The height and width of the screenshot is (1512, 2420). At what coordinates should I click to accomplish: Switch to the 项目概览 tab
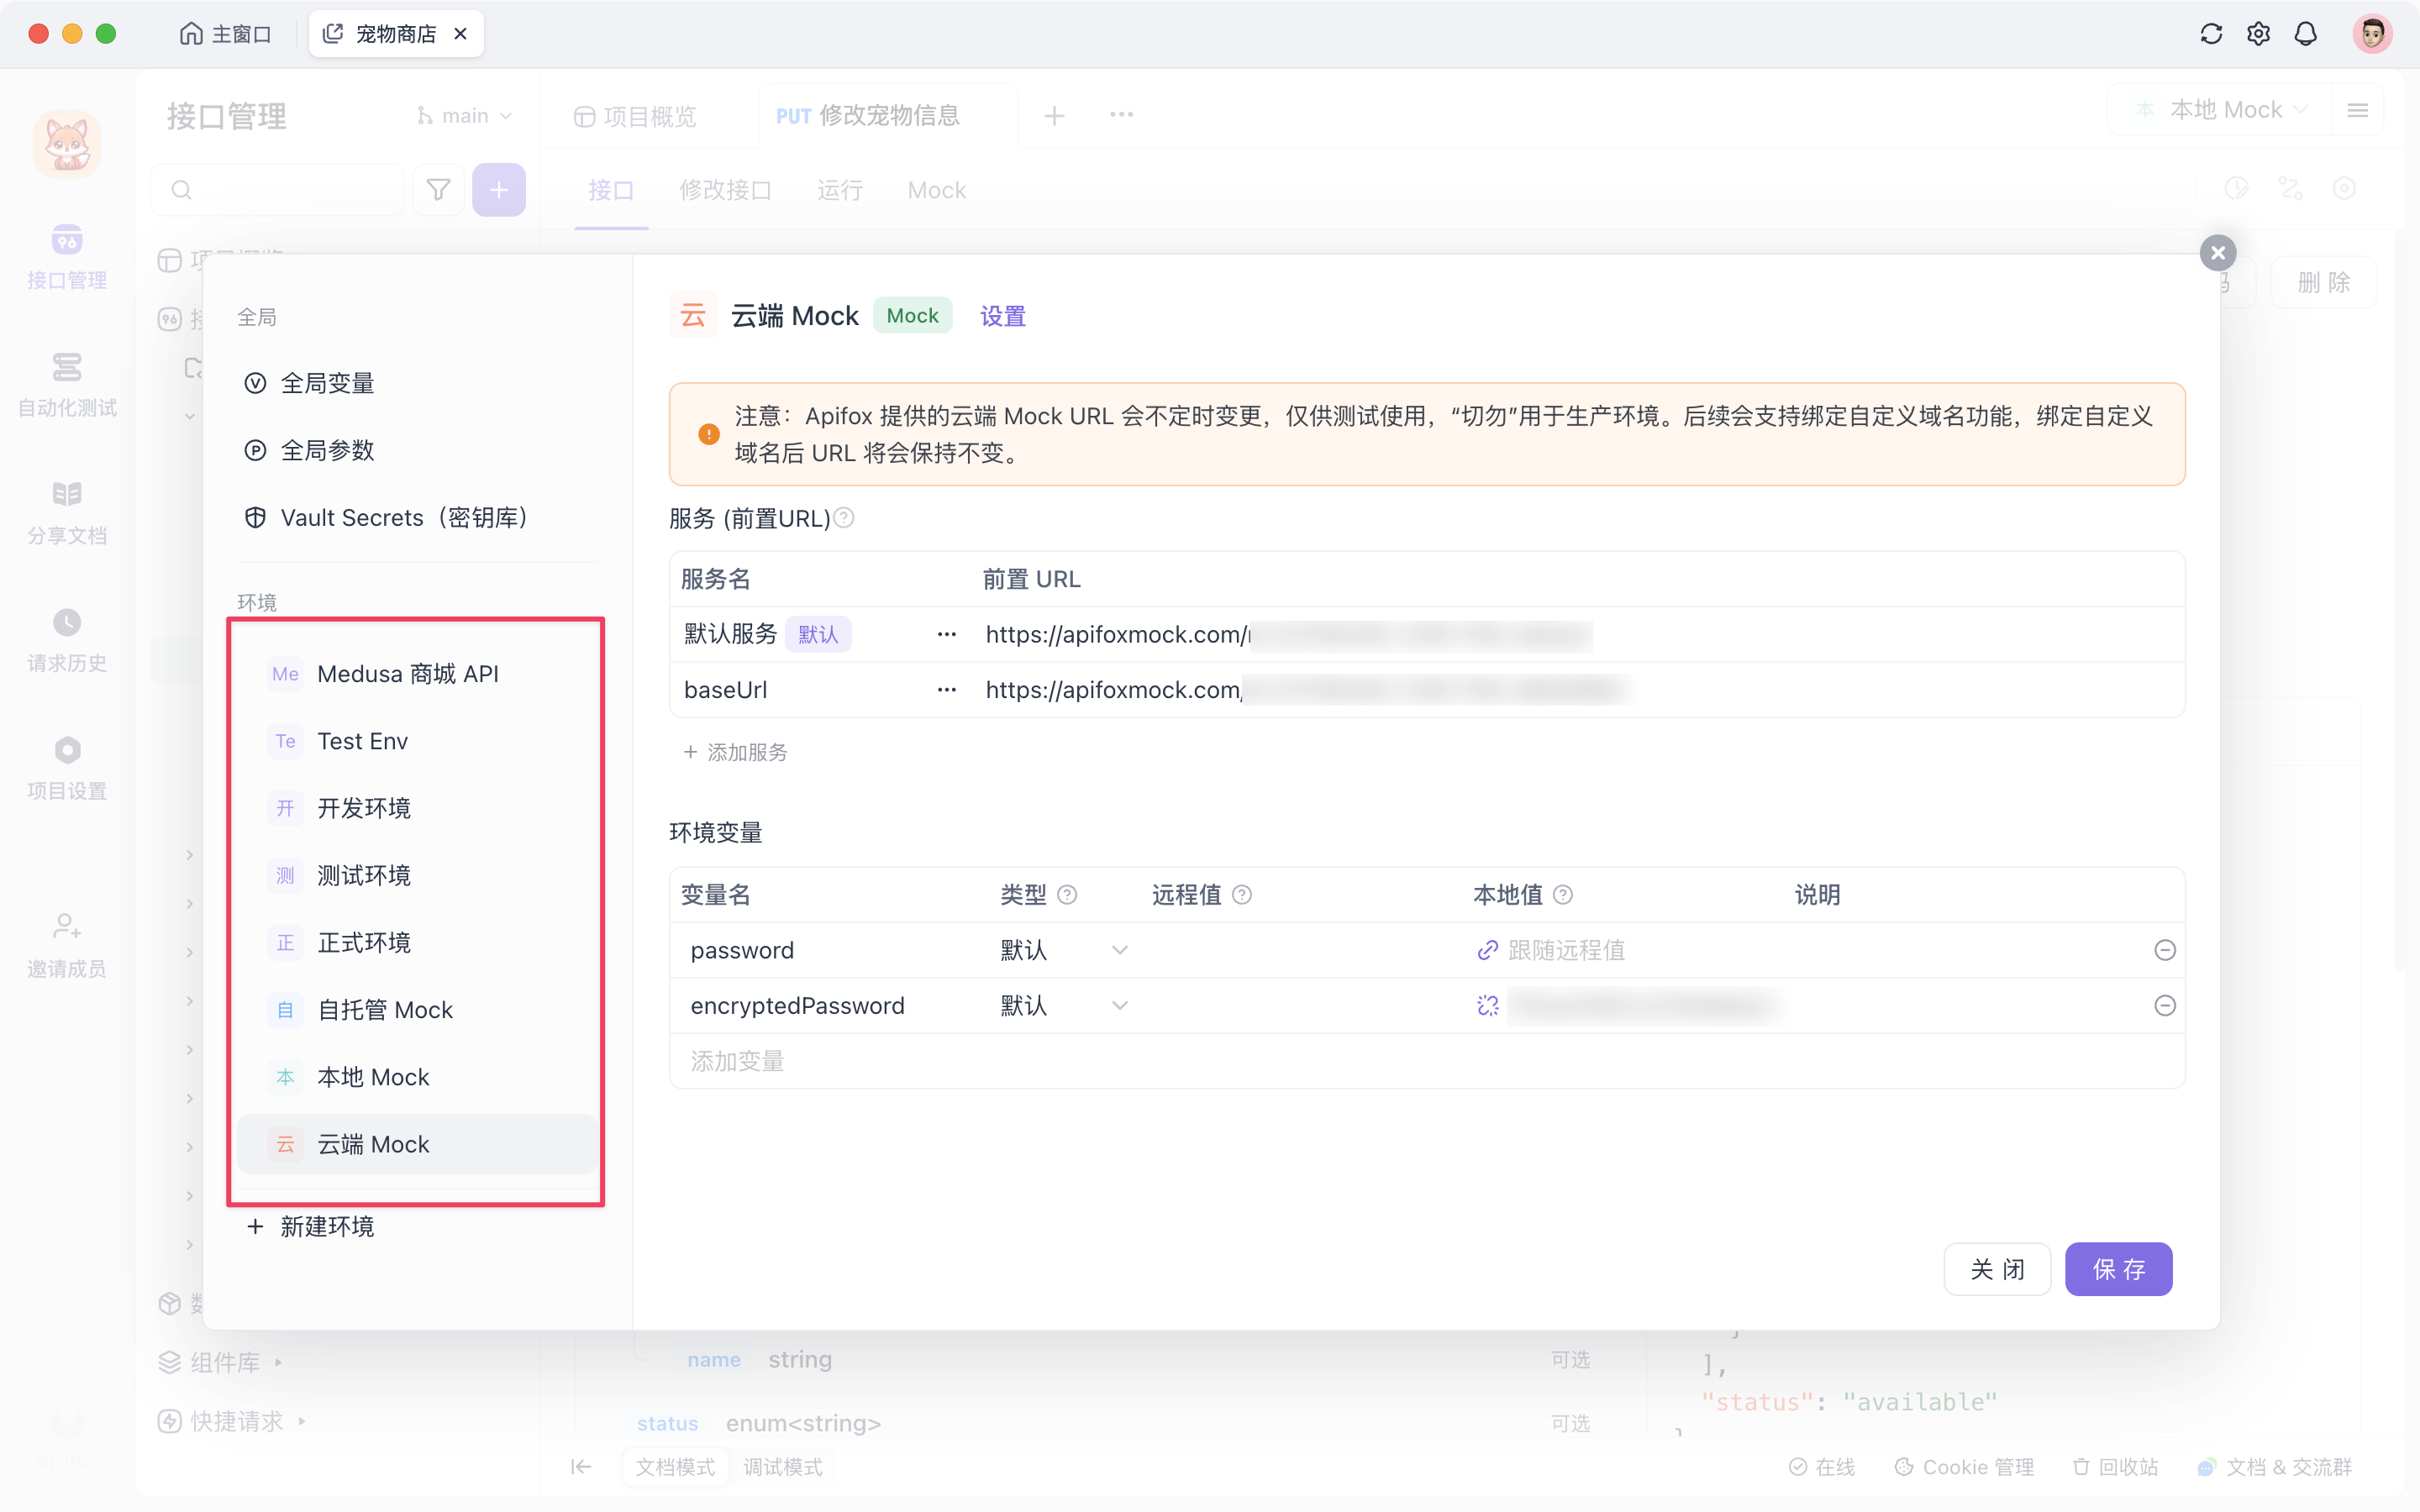click(649, 115)
